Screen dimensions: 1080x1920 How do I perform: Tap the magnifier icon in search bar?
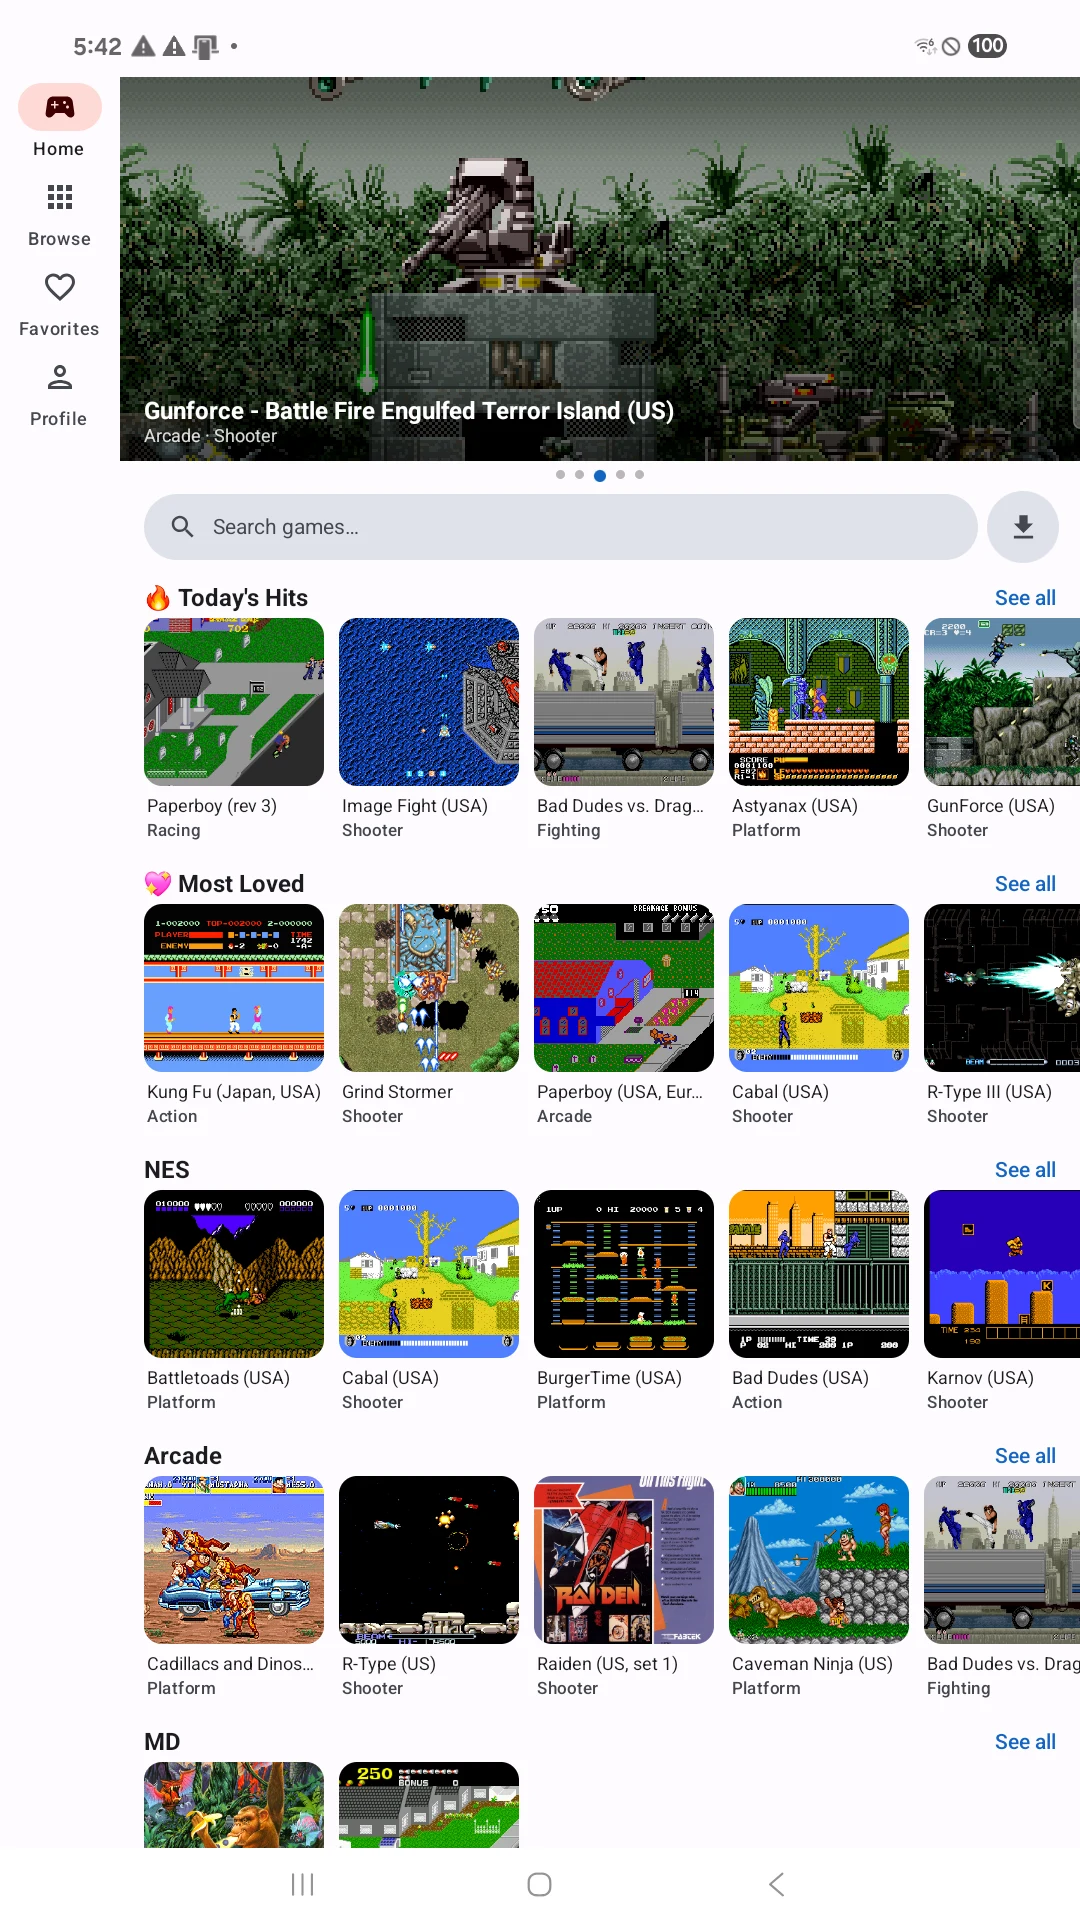click(182, 527)
